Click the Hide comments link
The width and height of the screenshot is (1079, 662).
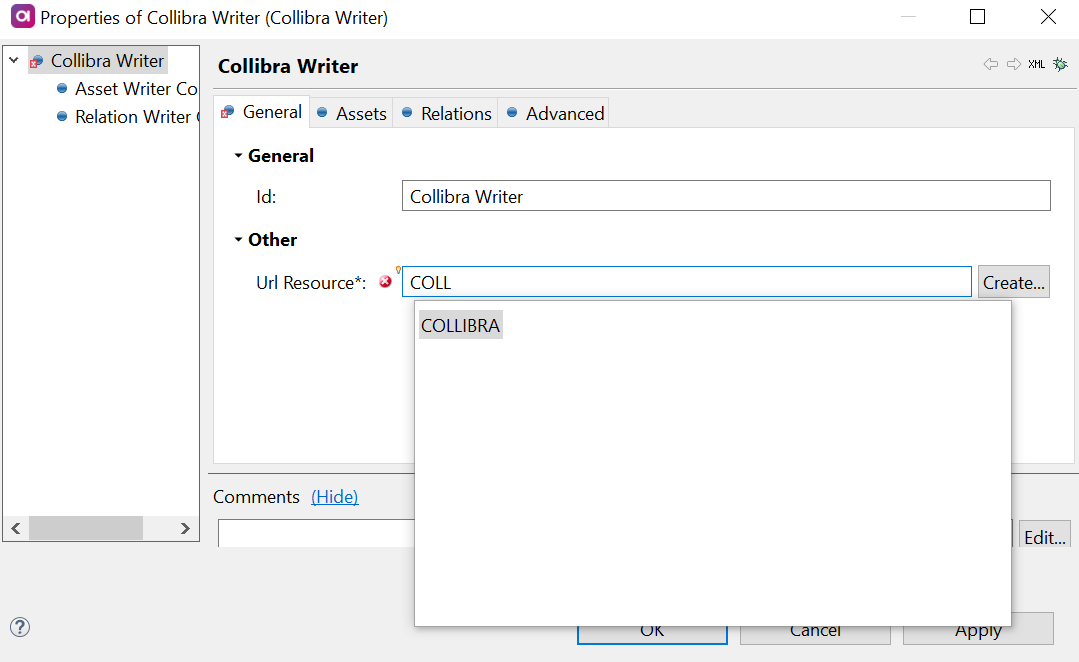pos(334,497)
